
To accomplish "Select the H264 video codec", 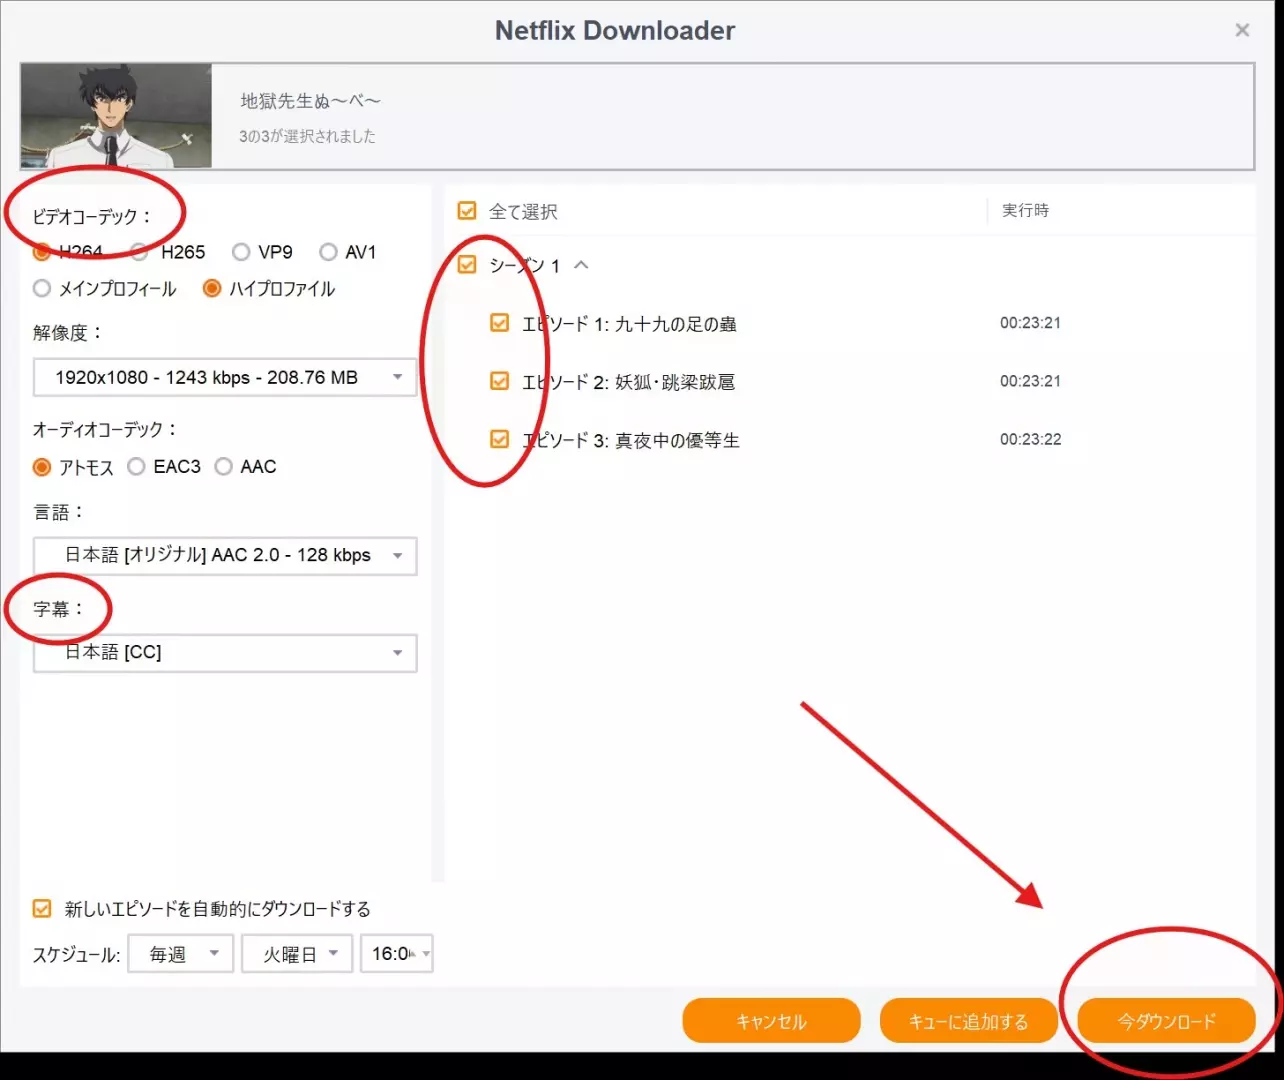I will click(x=42, y=252).
